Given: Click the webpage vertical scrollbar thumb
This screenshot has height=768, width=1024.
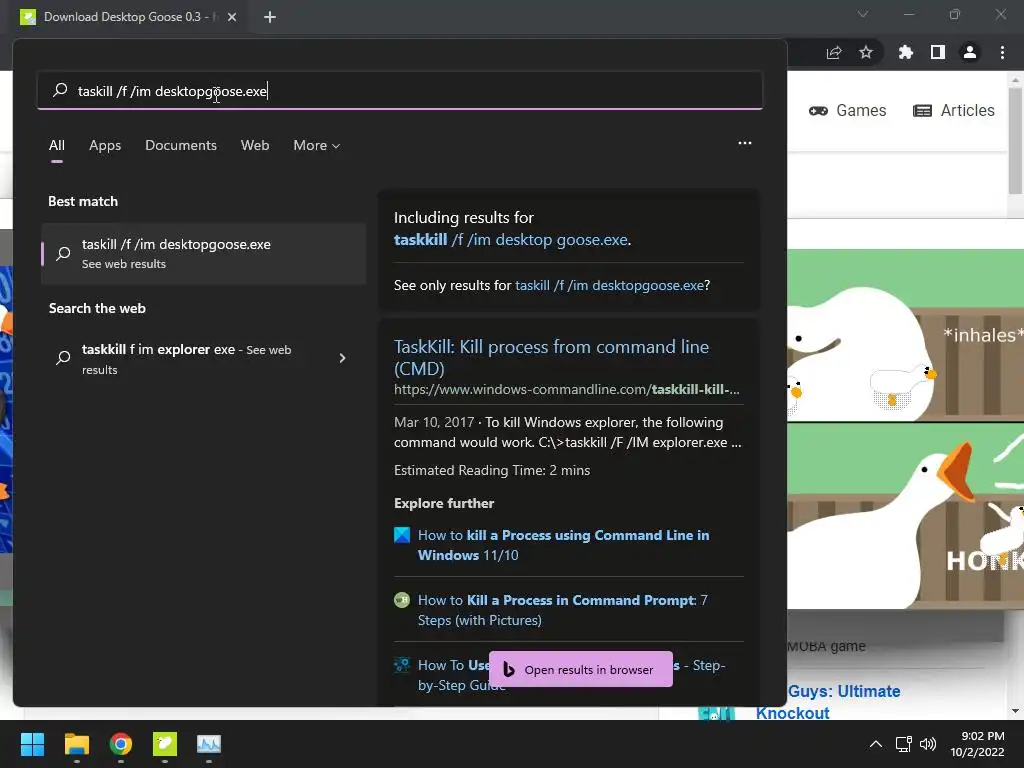Looking at the screenshot, I should (1015, 140).
